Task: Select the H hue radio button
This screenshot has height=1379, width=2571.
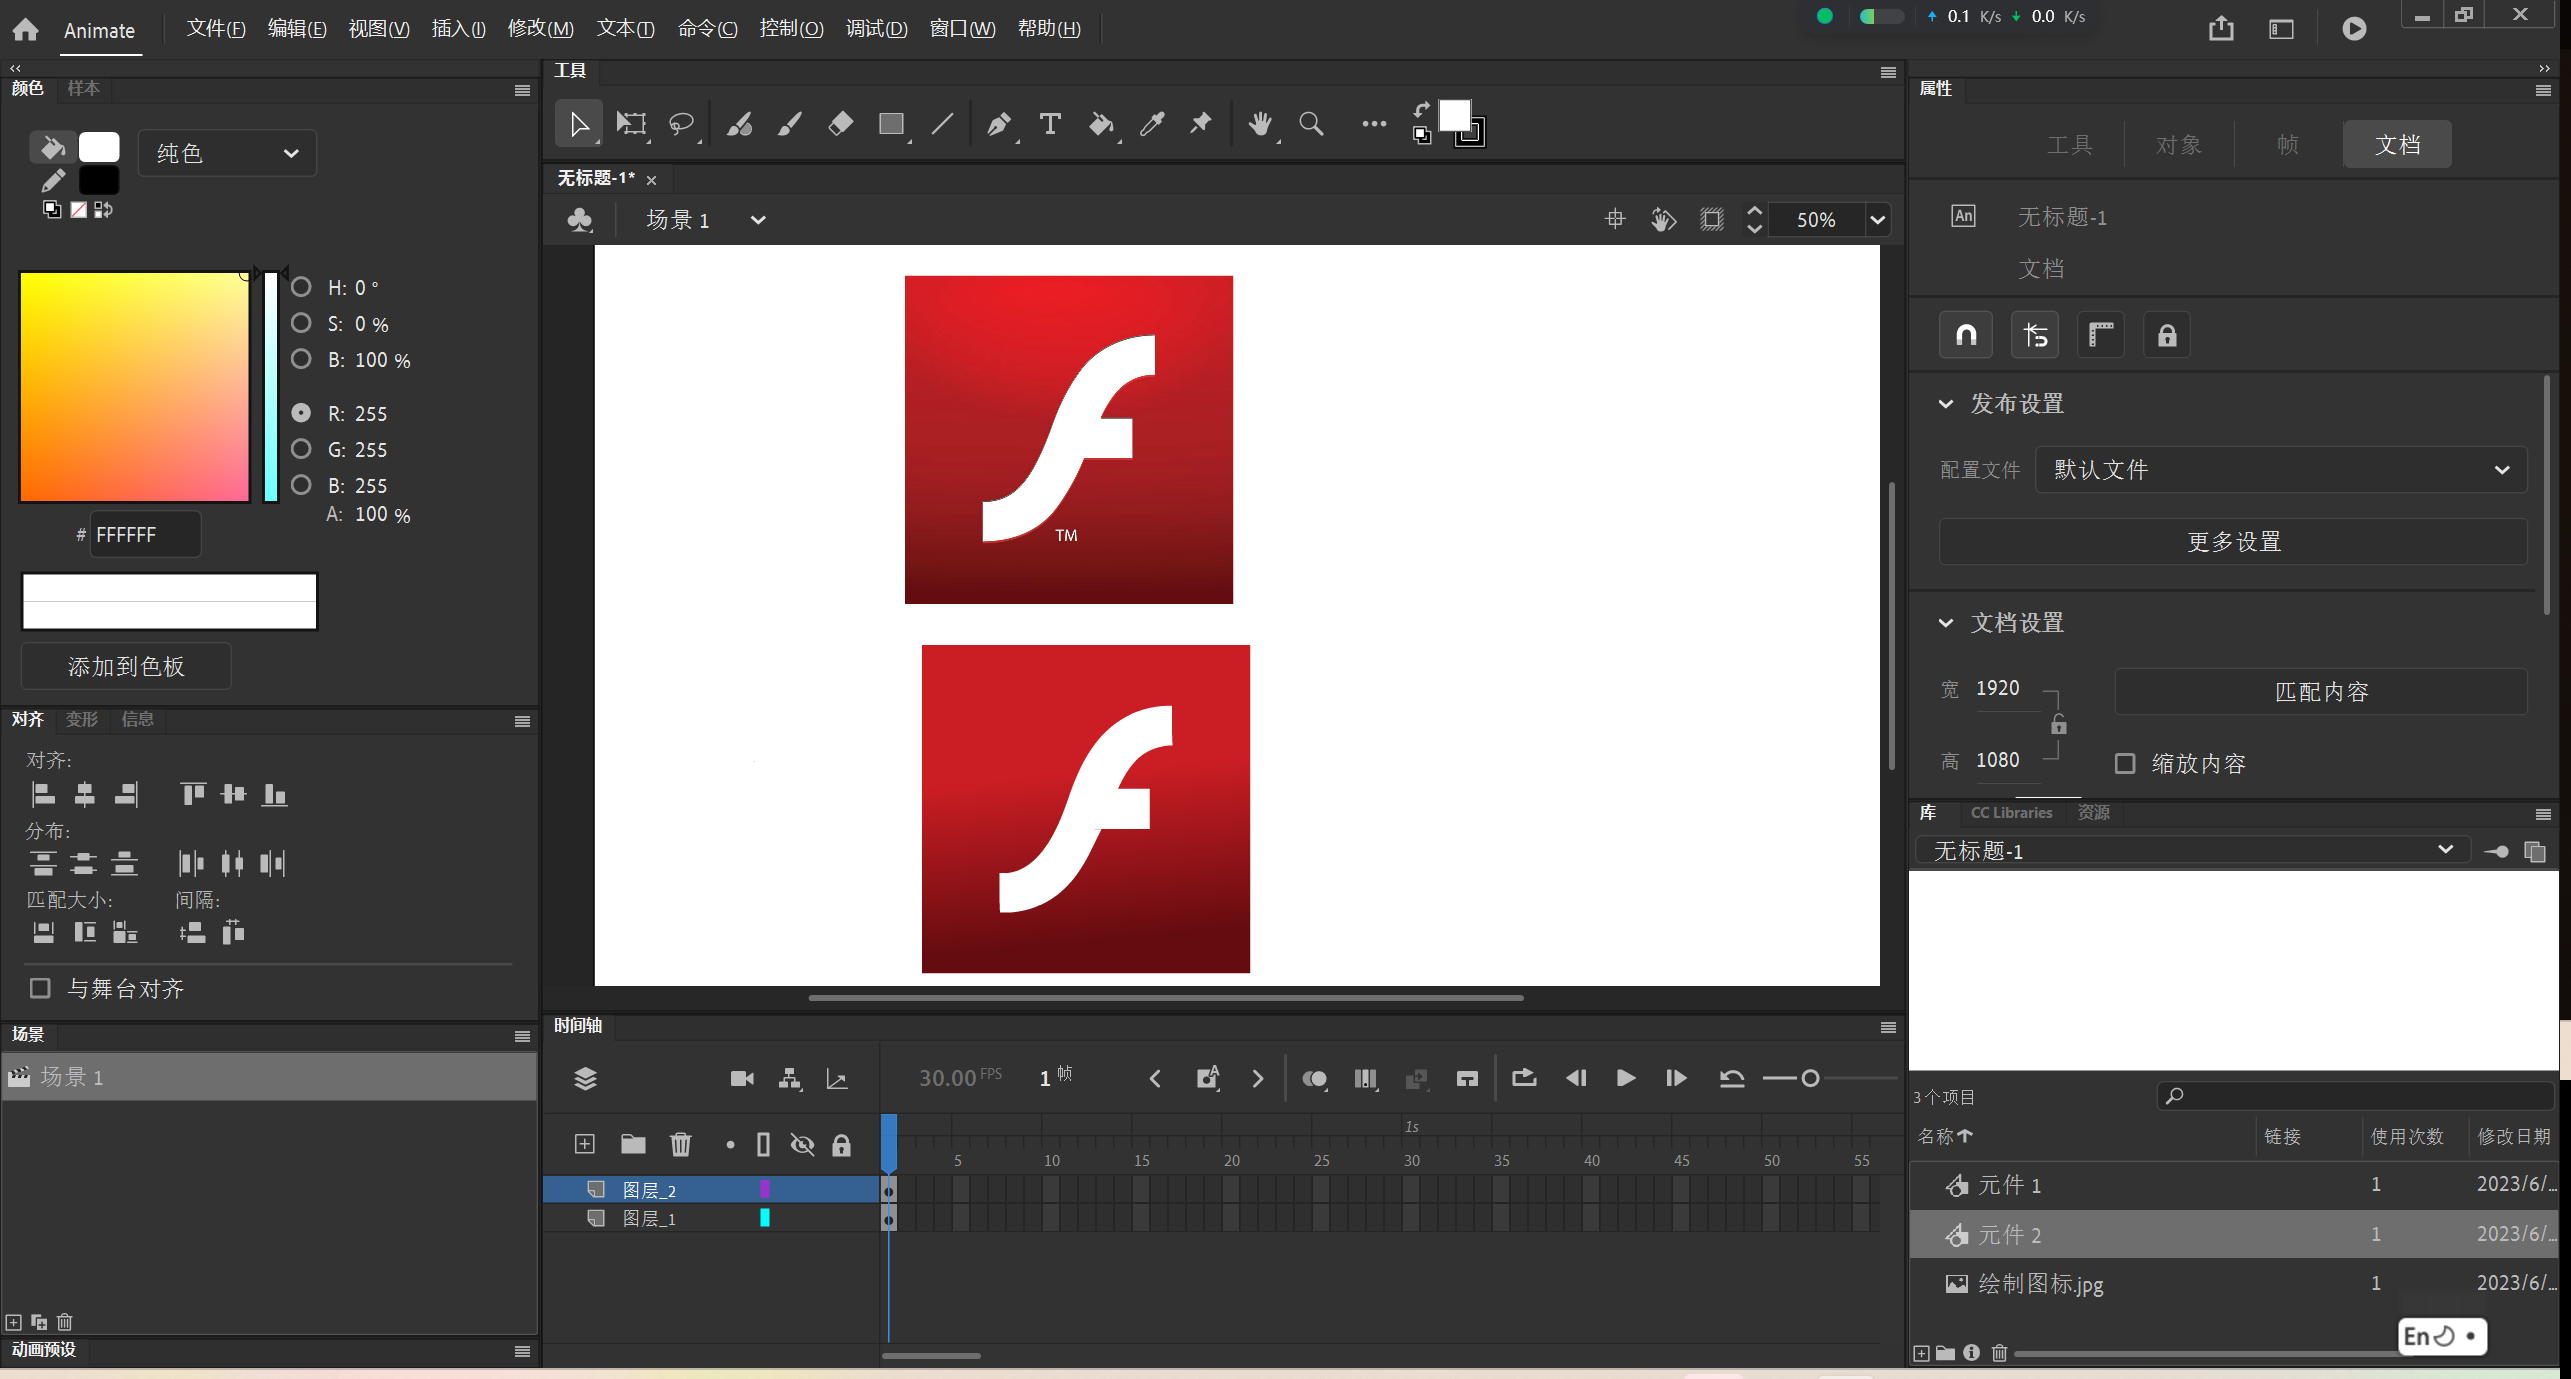Action: pyautogui.click(x=301, y=287)
